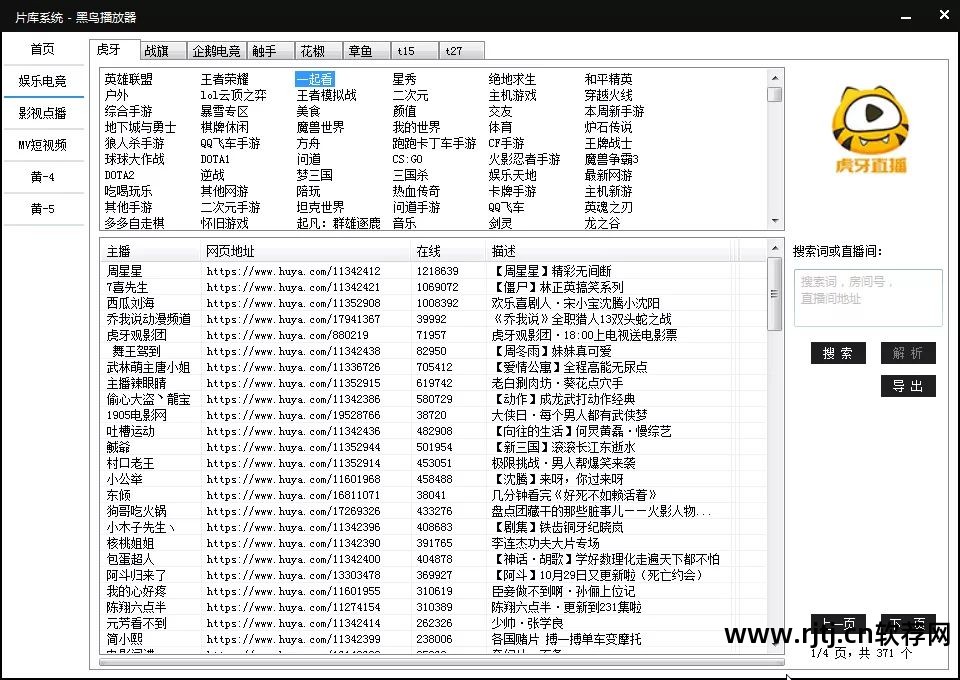Viewport: 960px width, 680px height.
Task: Select 娱乐电竞 in the sidebar
Action: [43, 81]
